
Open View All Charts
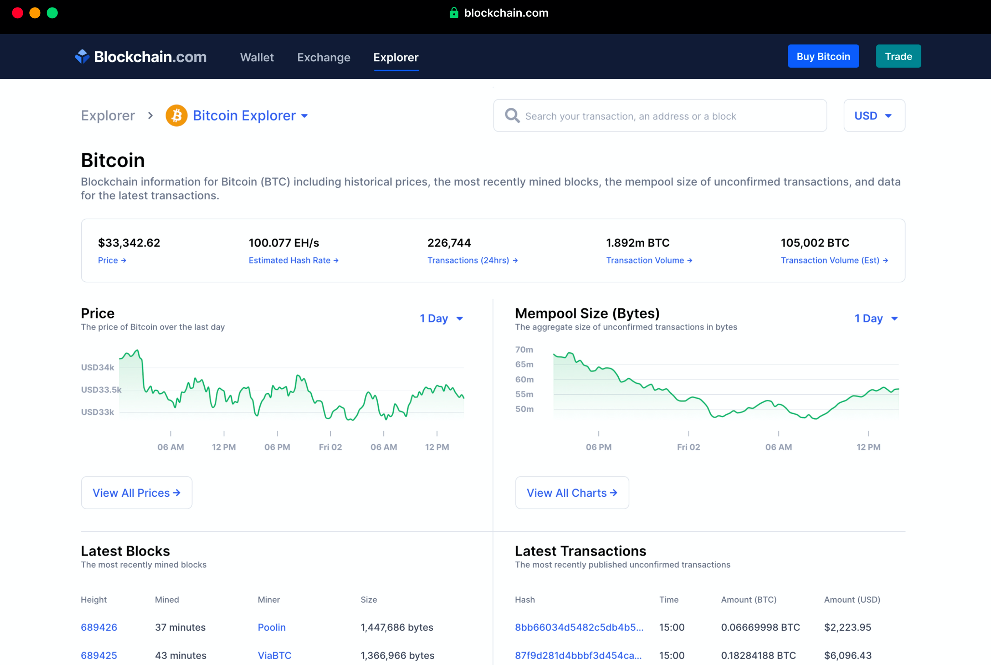pyautogui.click(x=571, y=493)
